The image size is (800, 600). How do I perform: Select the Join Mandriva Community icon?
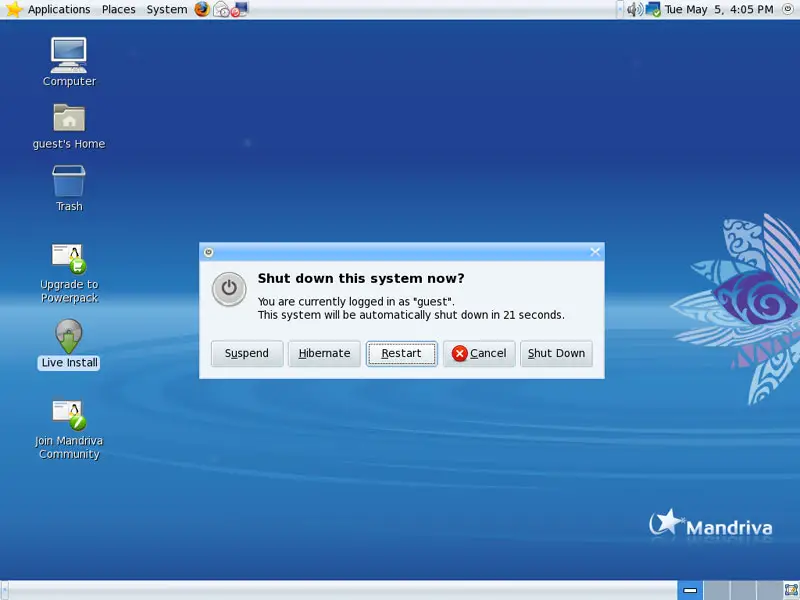(x=69, y=430)
